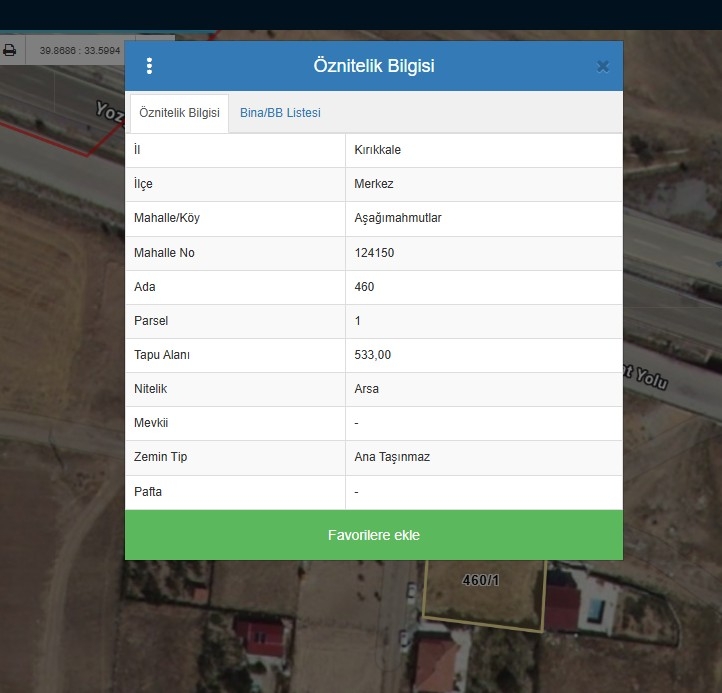This screenshot has height=693, width=722.
Task: Open the three-dot options menu
Action: (149, 66)
